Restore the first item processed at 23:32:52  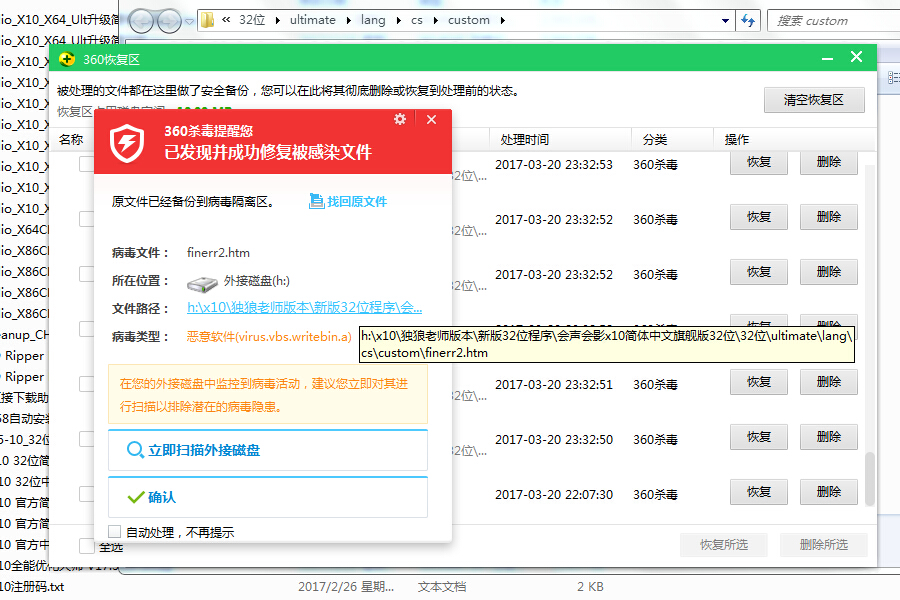(759, 217)
